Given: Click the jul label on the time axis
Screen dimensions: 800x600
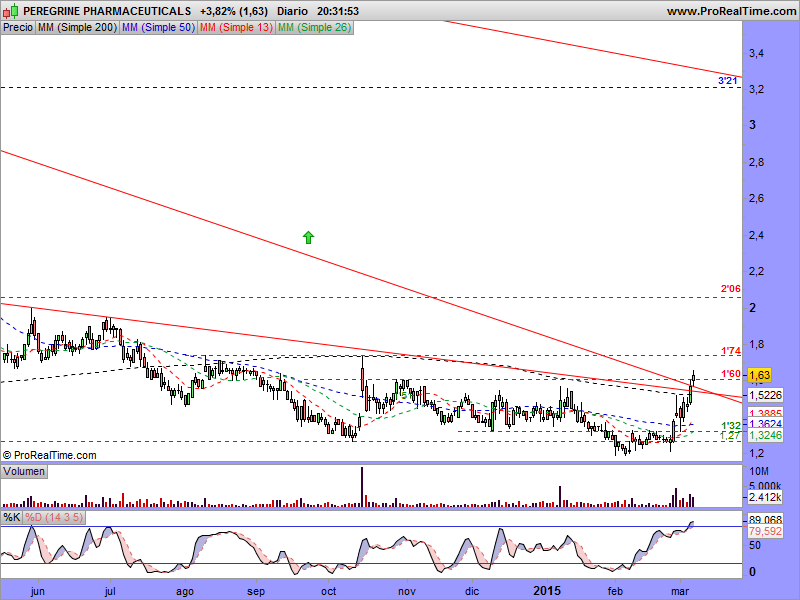Looking at the screenshot, I should (x=110, y=591).
